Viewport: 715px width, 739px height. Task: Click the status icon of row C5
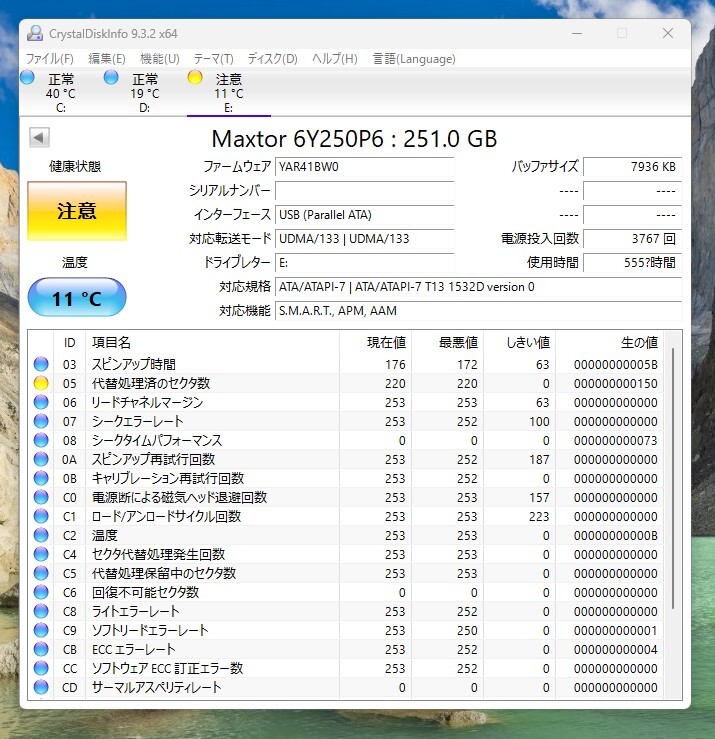click(x=41, y=573)
